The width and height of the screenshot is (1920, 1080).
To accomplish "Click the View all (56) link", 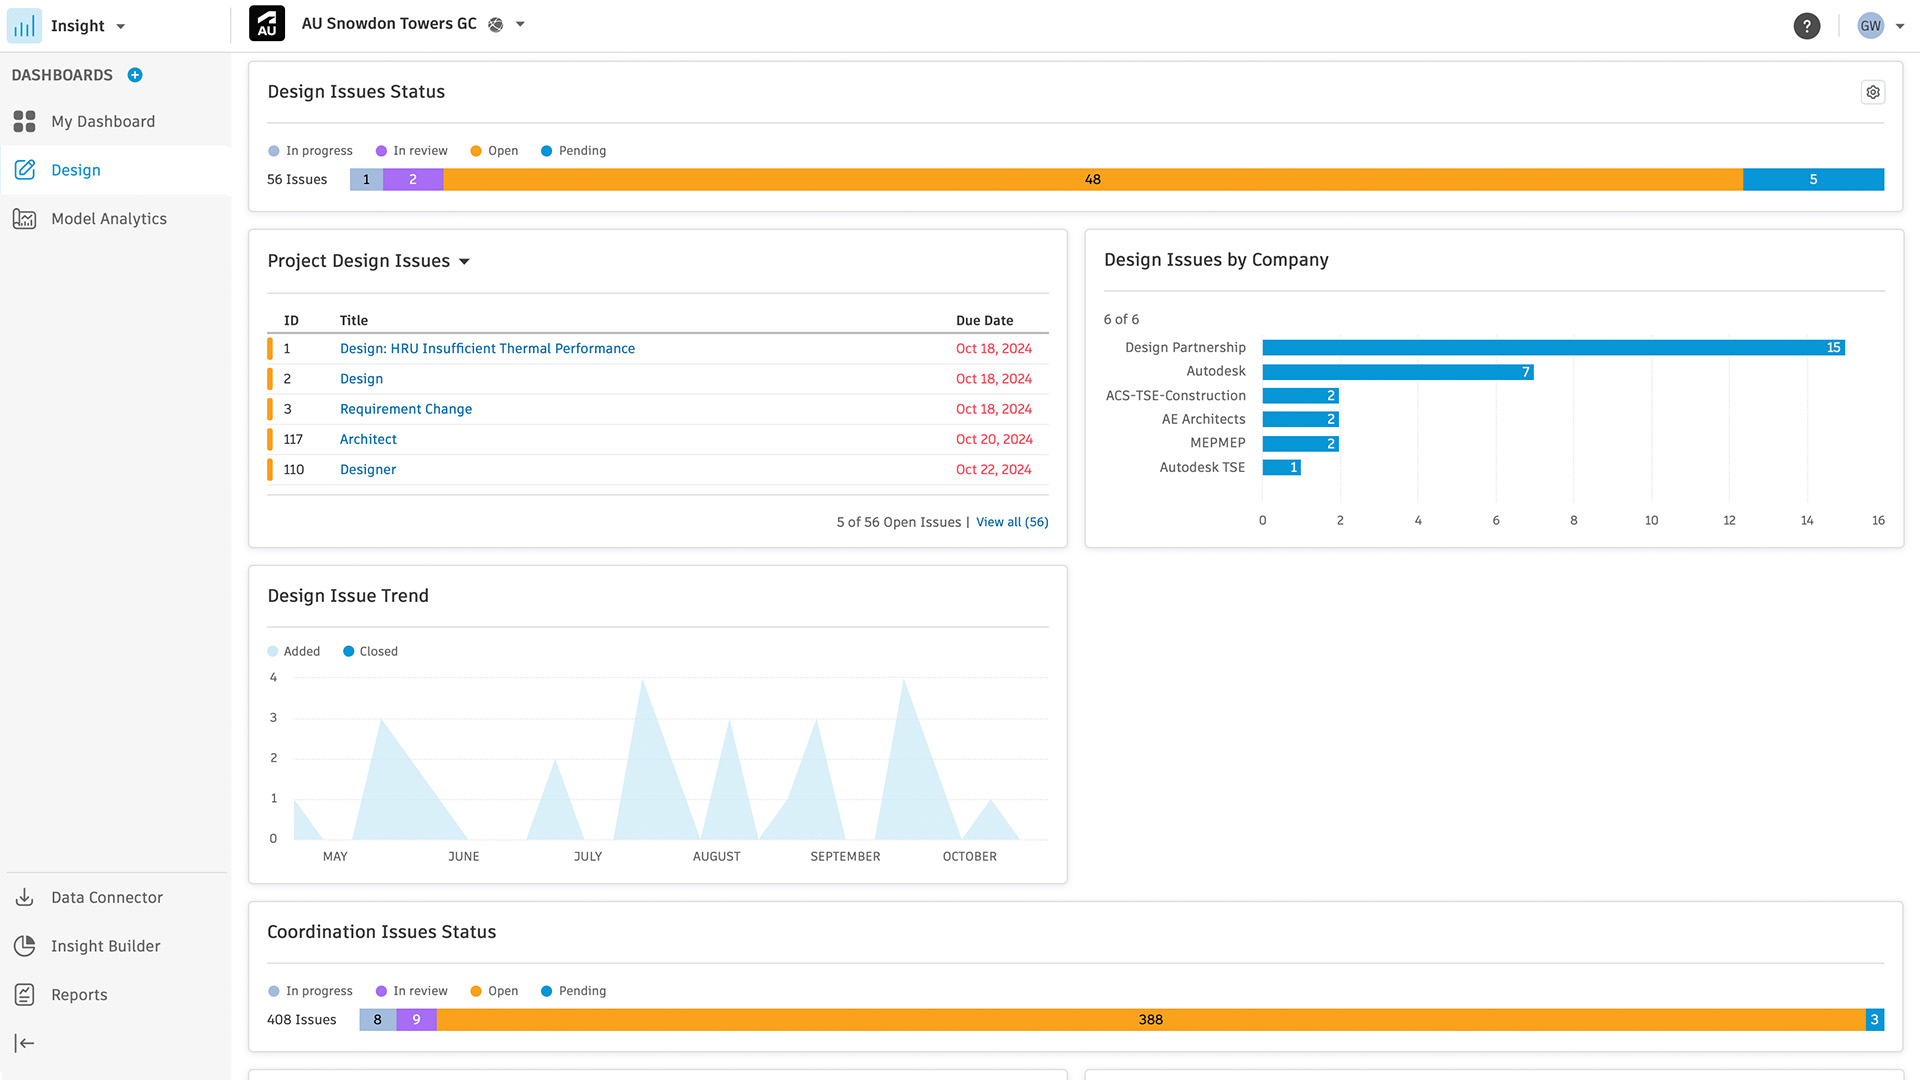I will click(x=1012, y=522).
